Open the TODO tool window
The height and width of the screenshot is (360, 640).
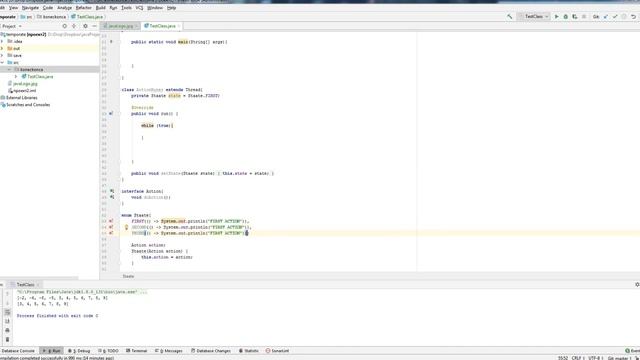pos(109,351)
